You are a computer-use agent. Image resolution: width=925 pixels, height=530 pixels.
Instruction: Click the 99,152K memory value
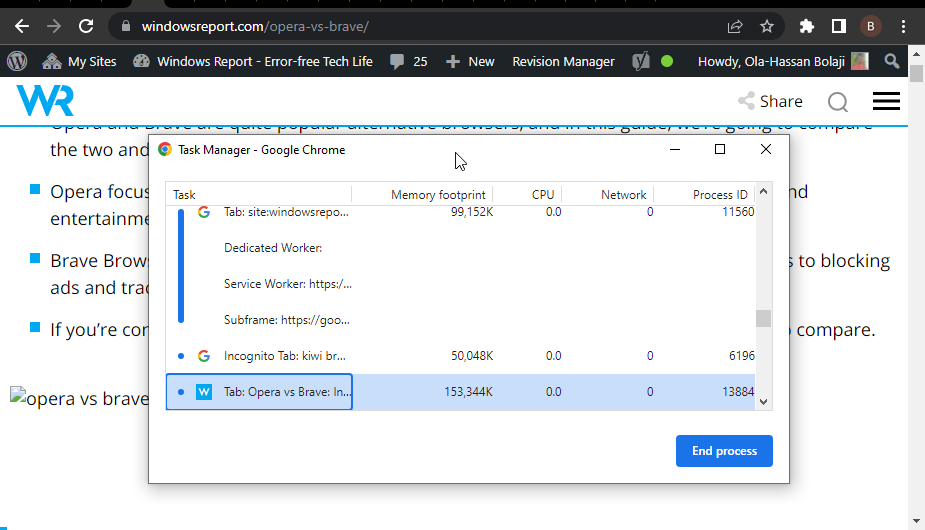[x=472, y=212]
